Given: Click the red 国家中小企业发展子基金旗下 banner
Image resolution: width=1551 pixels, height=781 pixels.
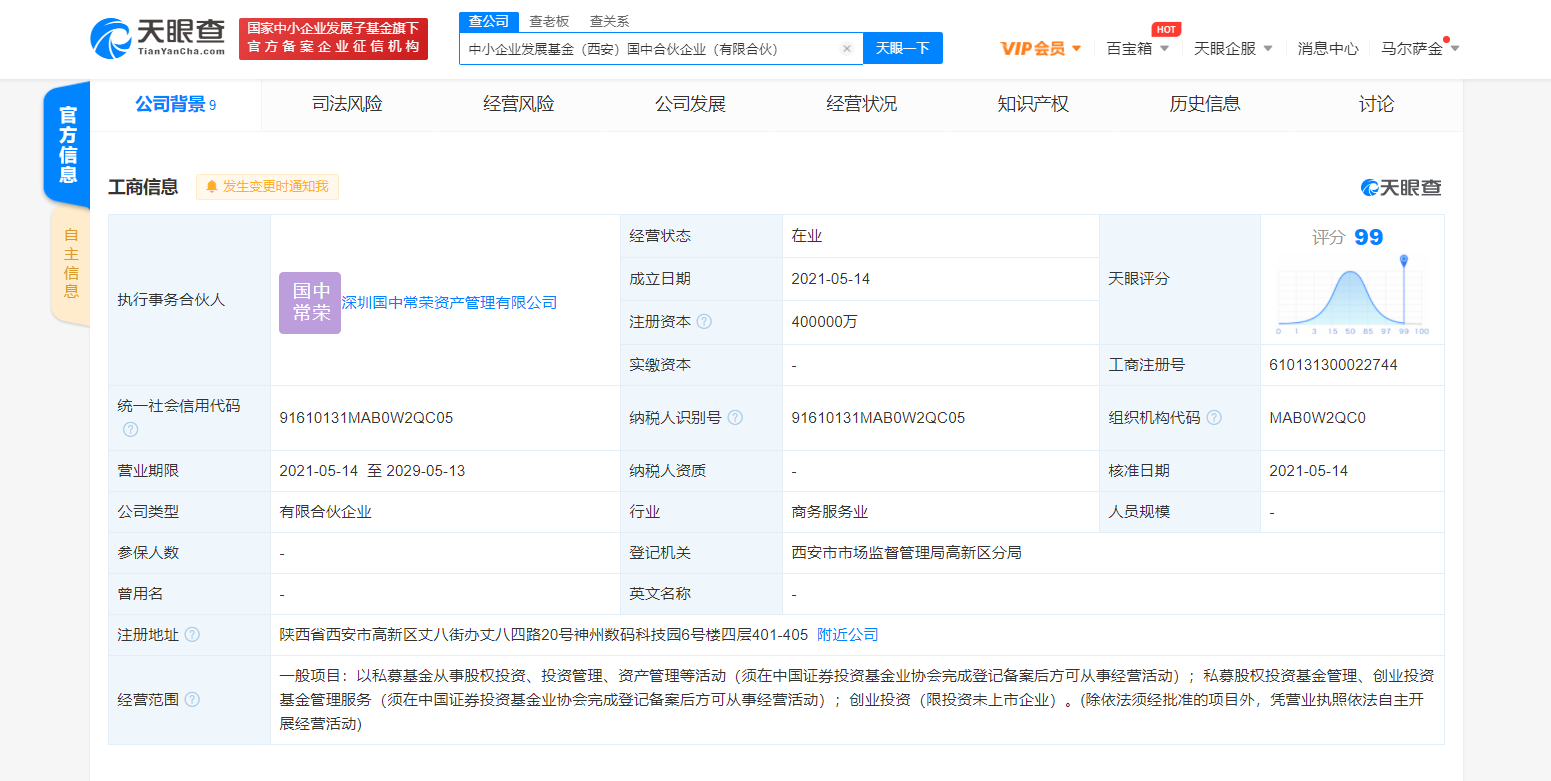Looking at the screenshot, I should [333, 38].
